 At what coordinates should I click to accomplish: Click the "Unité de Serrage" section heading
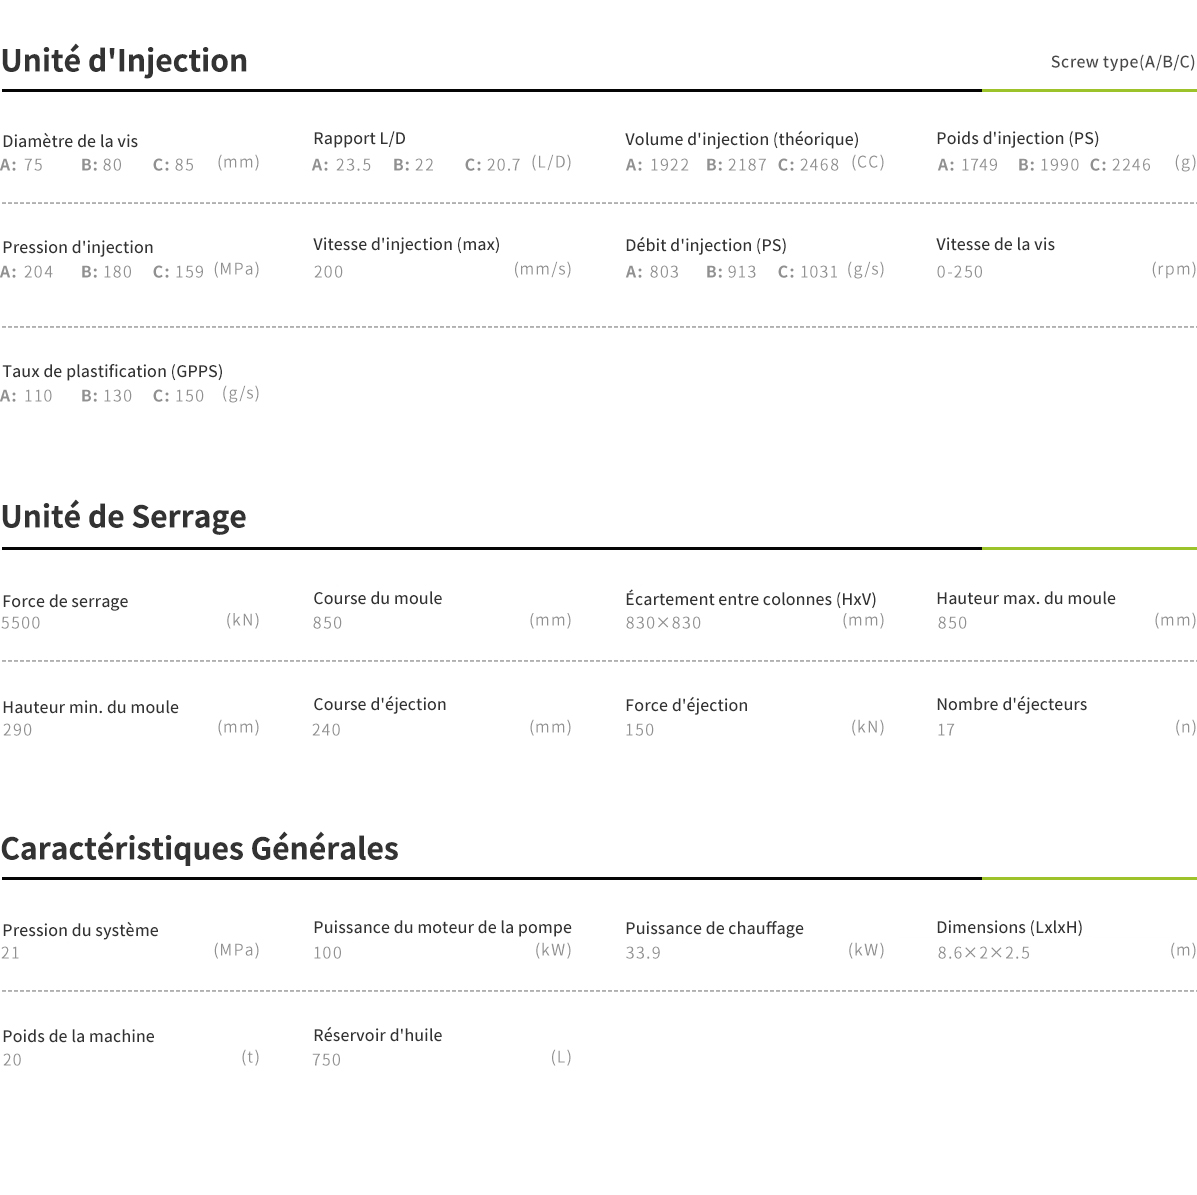click(124, 517)
